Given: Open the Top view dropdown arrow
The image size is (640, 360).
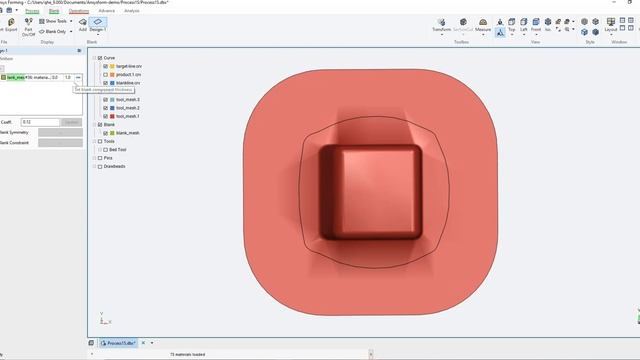Looking at the screenshot, I should [x=511, y=35].
